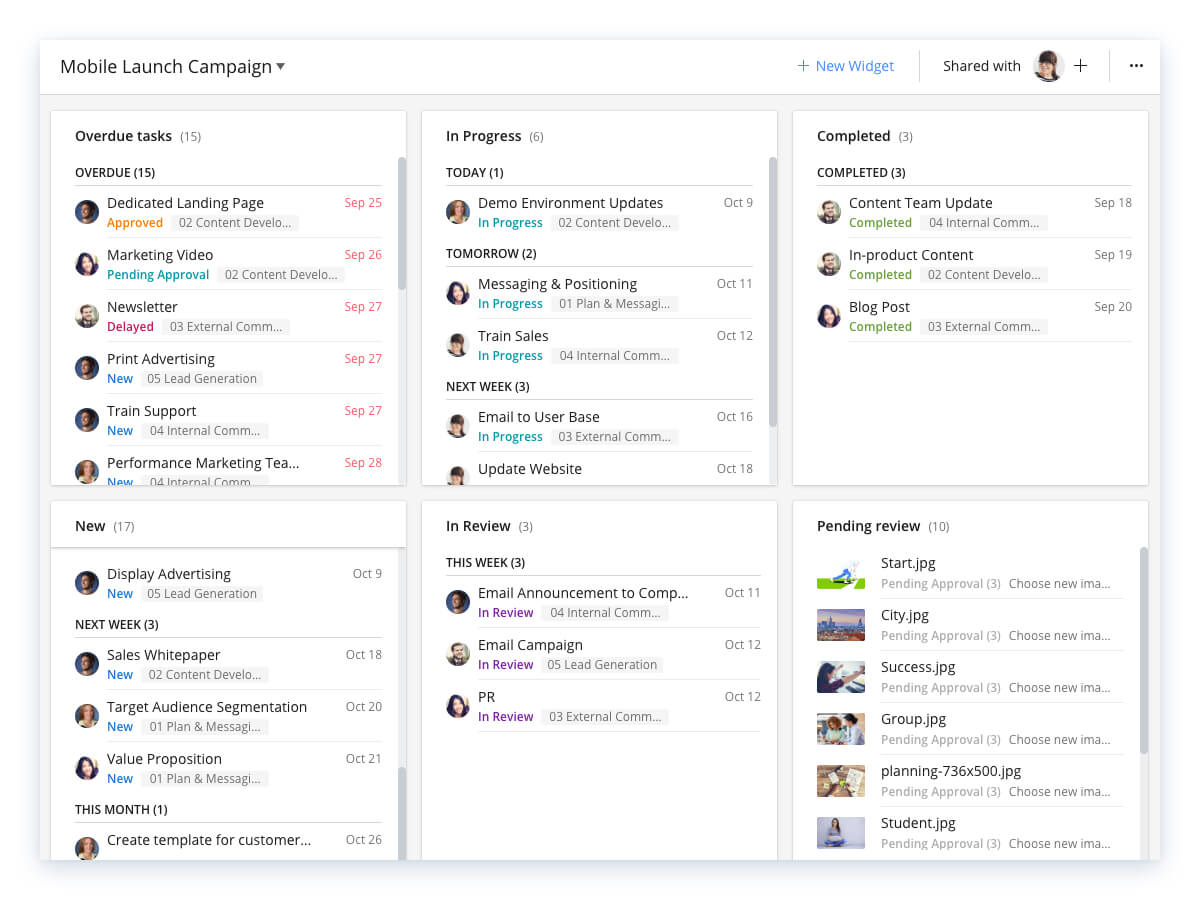Open the three-dot more options menu
Viewport: 1200px width, 900px height.
[1136, 66]
